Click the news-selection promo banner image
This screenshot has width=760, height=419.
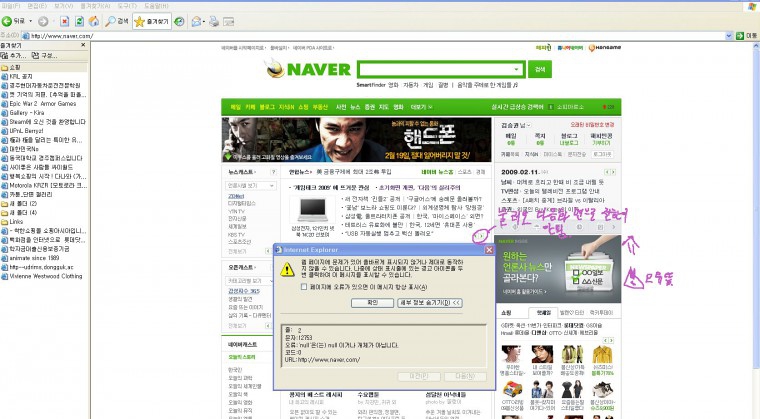click(x=558, y=269)
